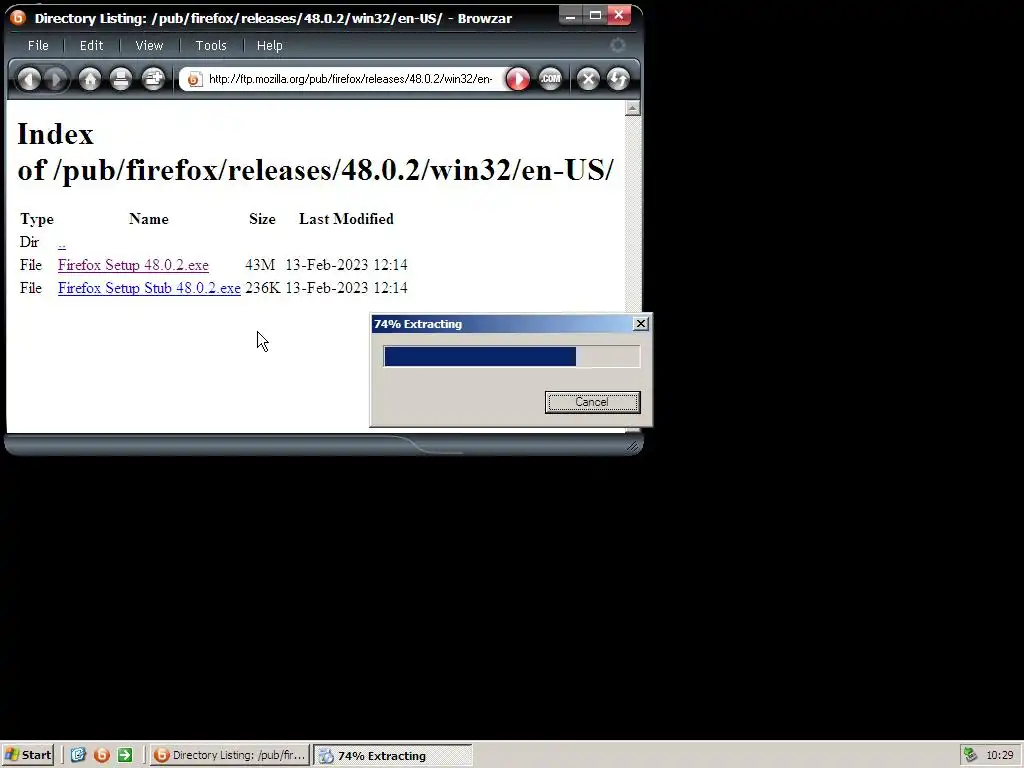The height and width of the screenshot is (768, 1024).
Task: Click the taskbar clock showing 10:29
Action: pyautogui.click(x=1000, y=756)
